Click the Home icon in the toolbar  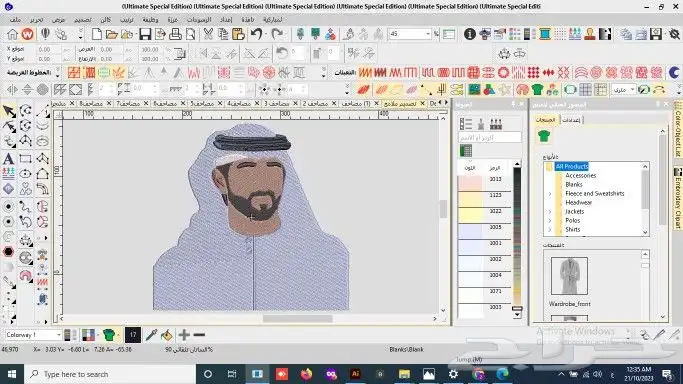(13, 34)
